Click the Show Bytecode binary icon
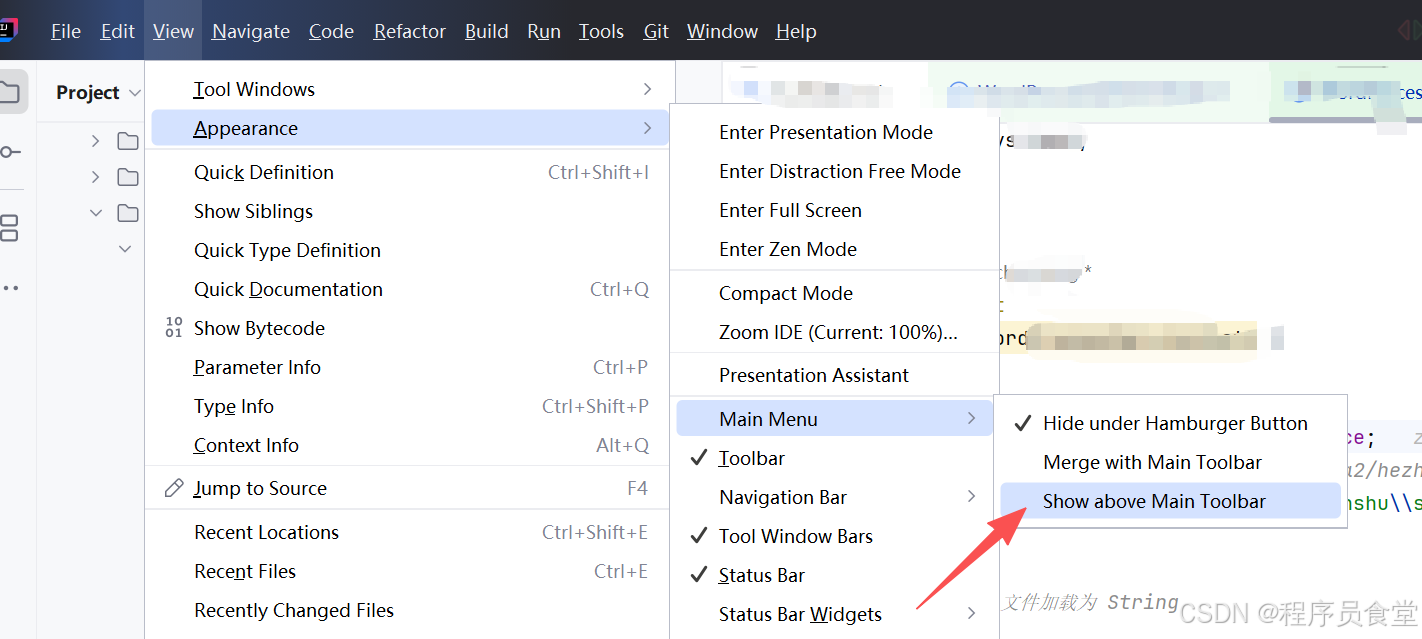This screenshot has width=1422, height=639. (x=174, y=328)
